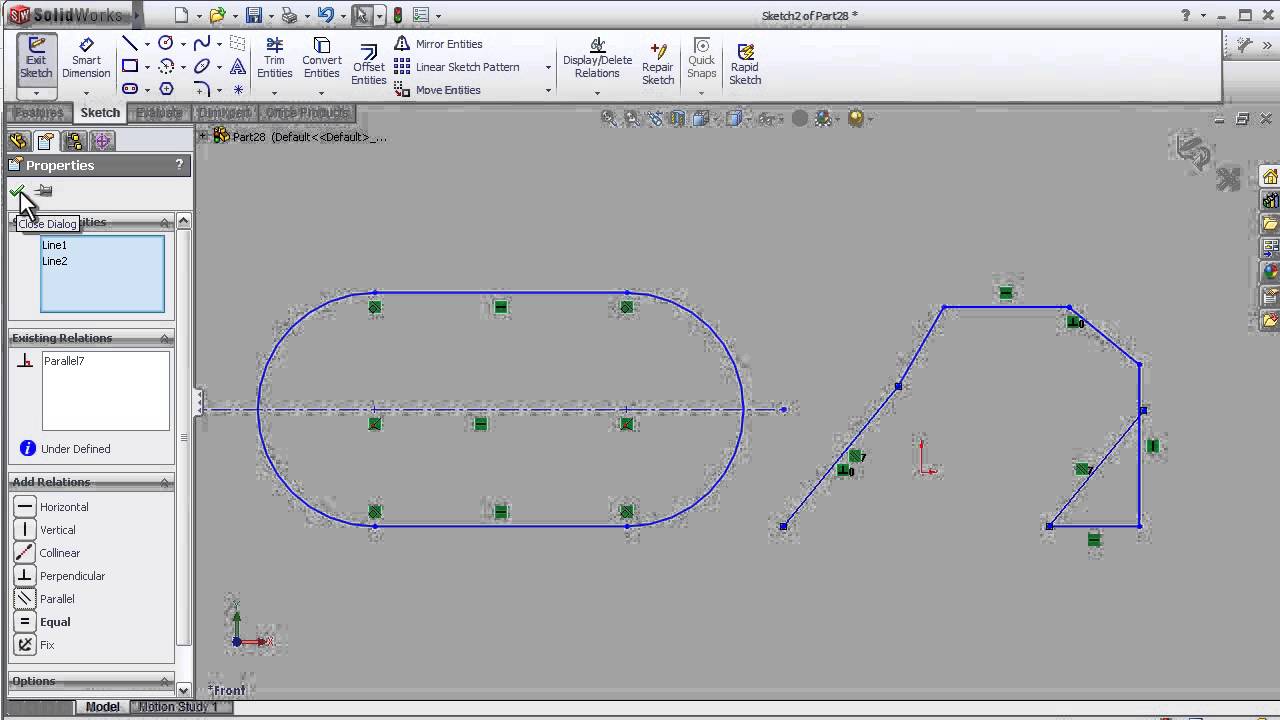Image resolution: width=1280 pixels, height=720 pixels.
Task: Click the green OK checkmark in Properties
Action: tap(17, 191)
